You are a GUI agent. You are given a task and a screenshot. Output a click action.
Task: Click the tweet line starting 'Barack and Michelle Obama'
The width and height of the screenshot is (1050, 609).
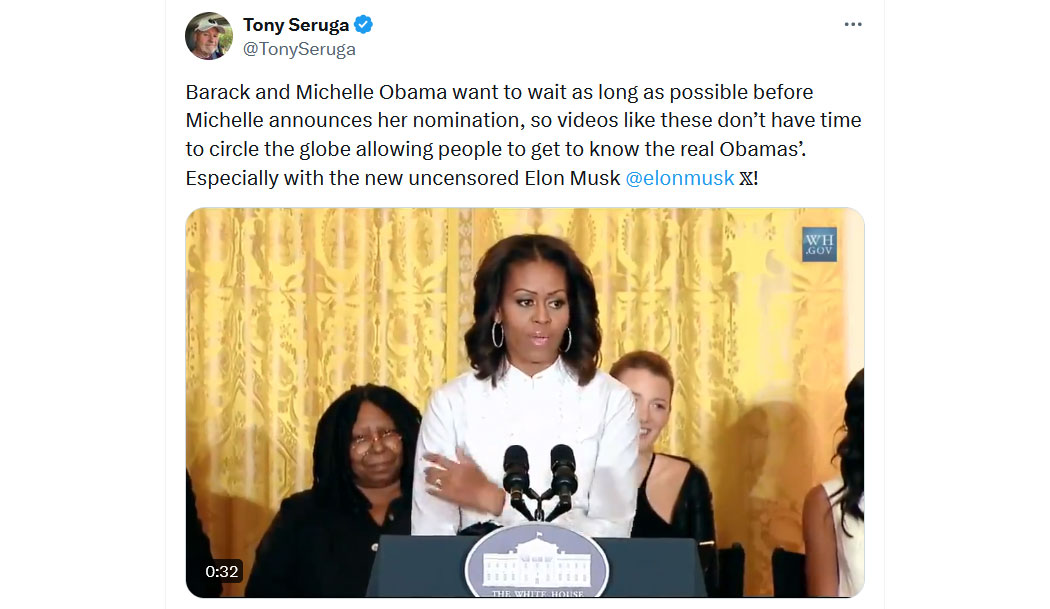tap(500, 92)
